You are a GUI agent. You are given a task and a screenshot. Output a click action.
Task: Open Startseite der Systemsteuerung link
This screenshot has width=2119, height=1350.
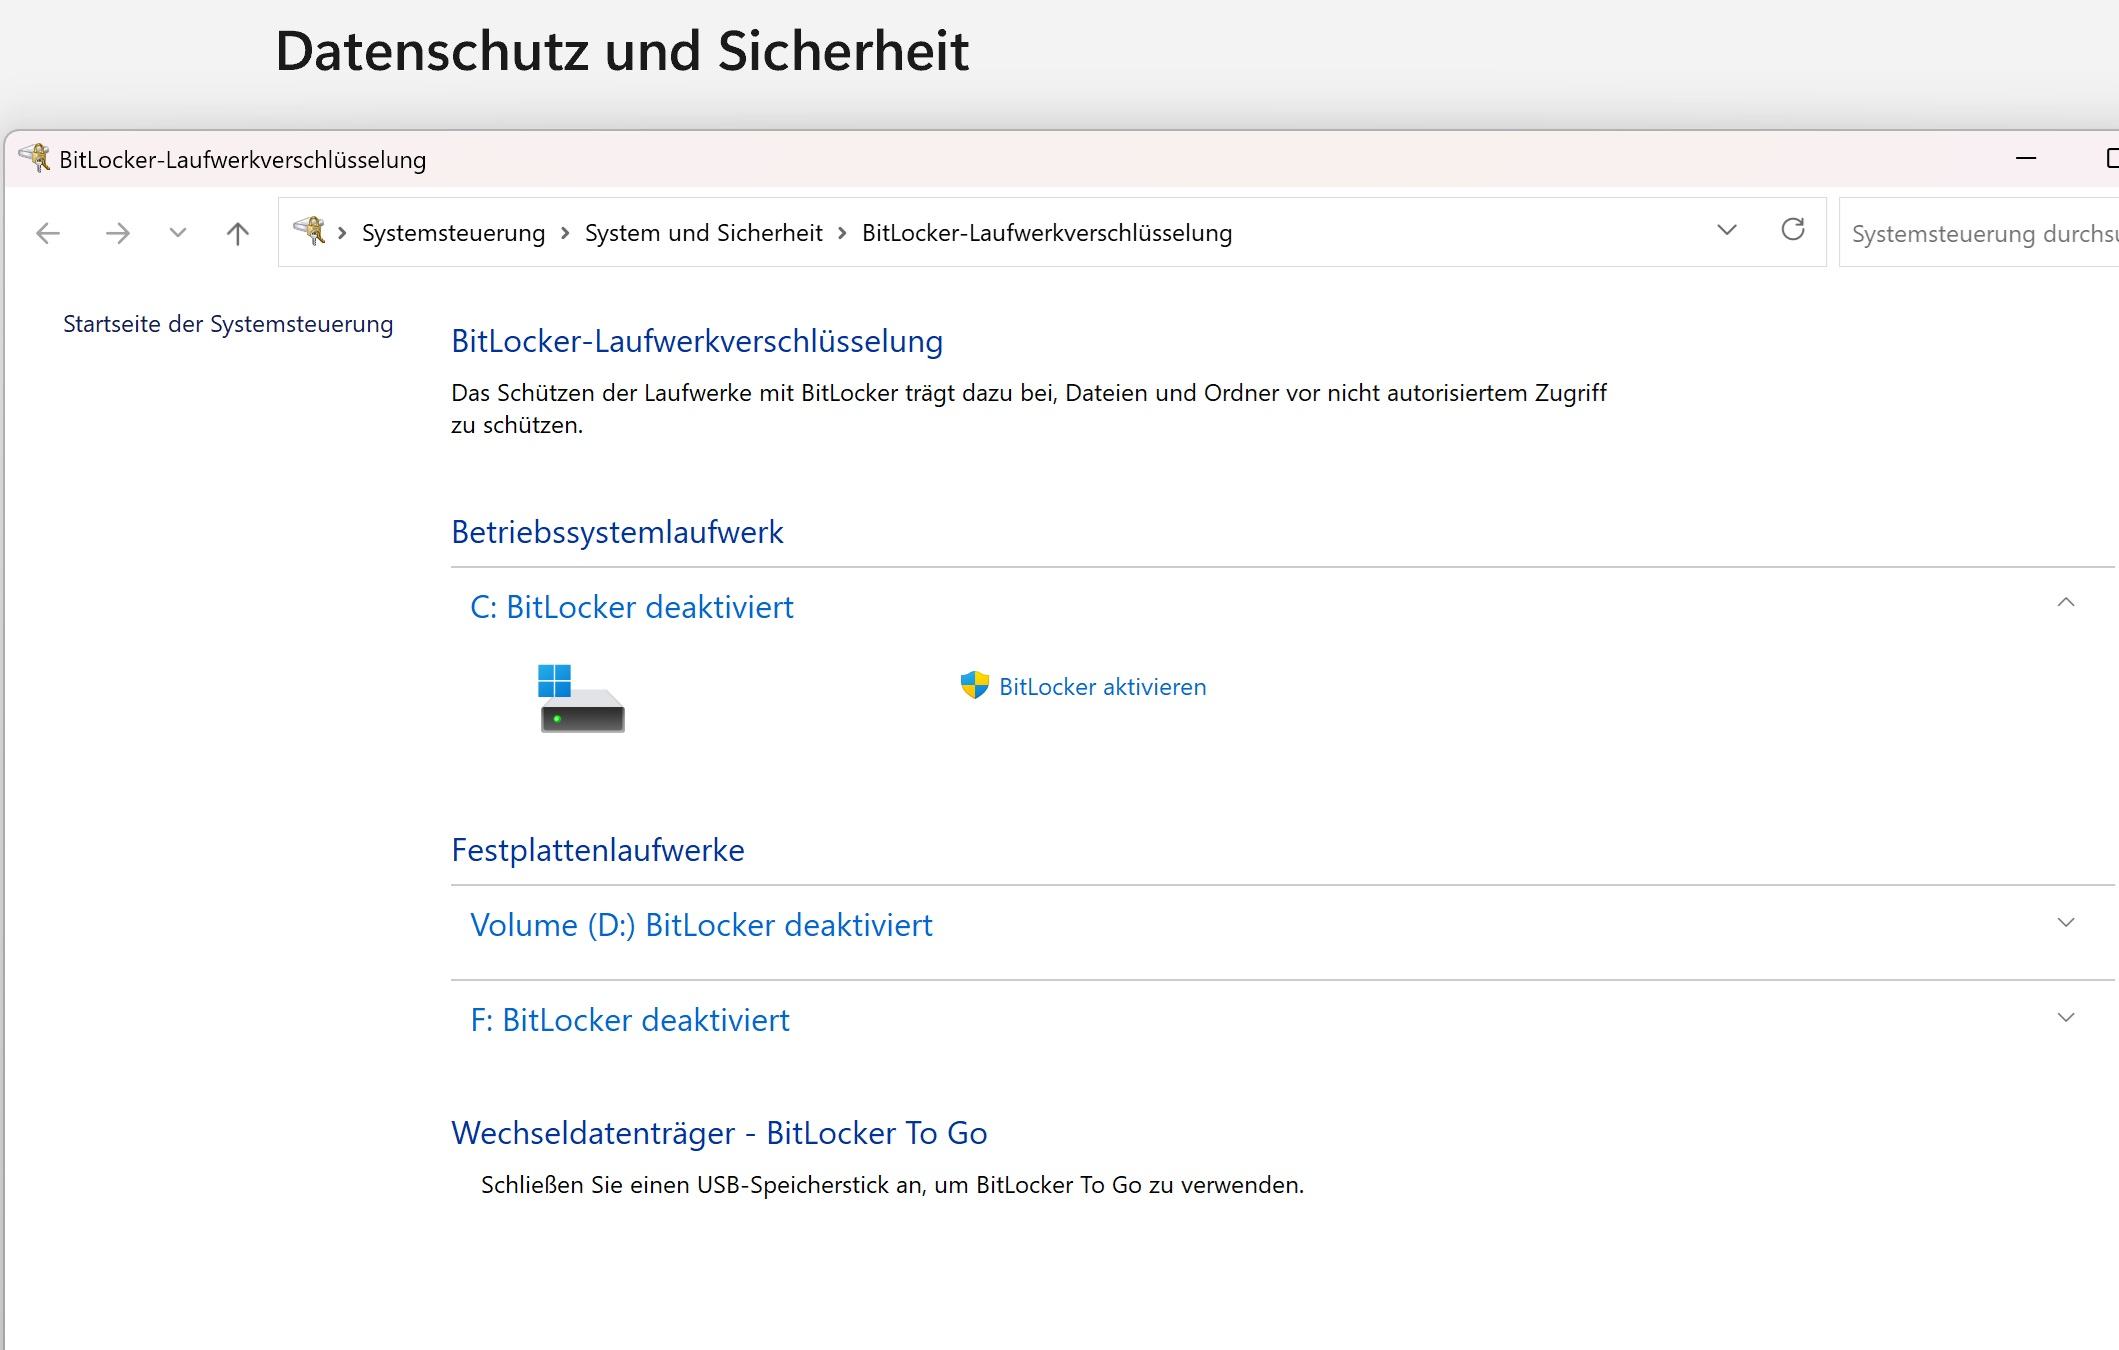228,324
